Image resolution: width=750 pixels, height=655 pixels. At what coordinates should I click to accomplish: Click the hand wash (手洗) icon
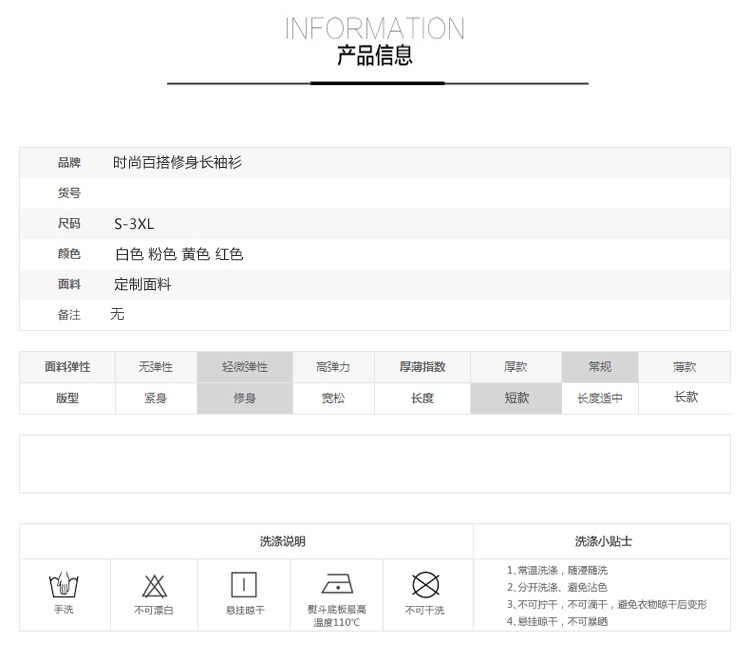(x=63, y=585)
